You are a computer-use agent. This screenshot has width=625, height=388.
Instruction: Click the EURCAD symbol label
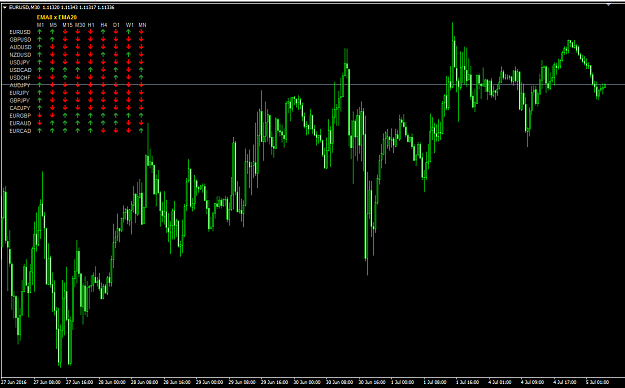pyautogui.click(x=20, y=131)
